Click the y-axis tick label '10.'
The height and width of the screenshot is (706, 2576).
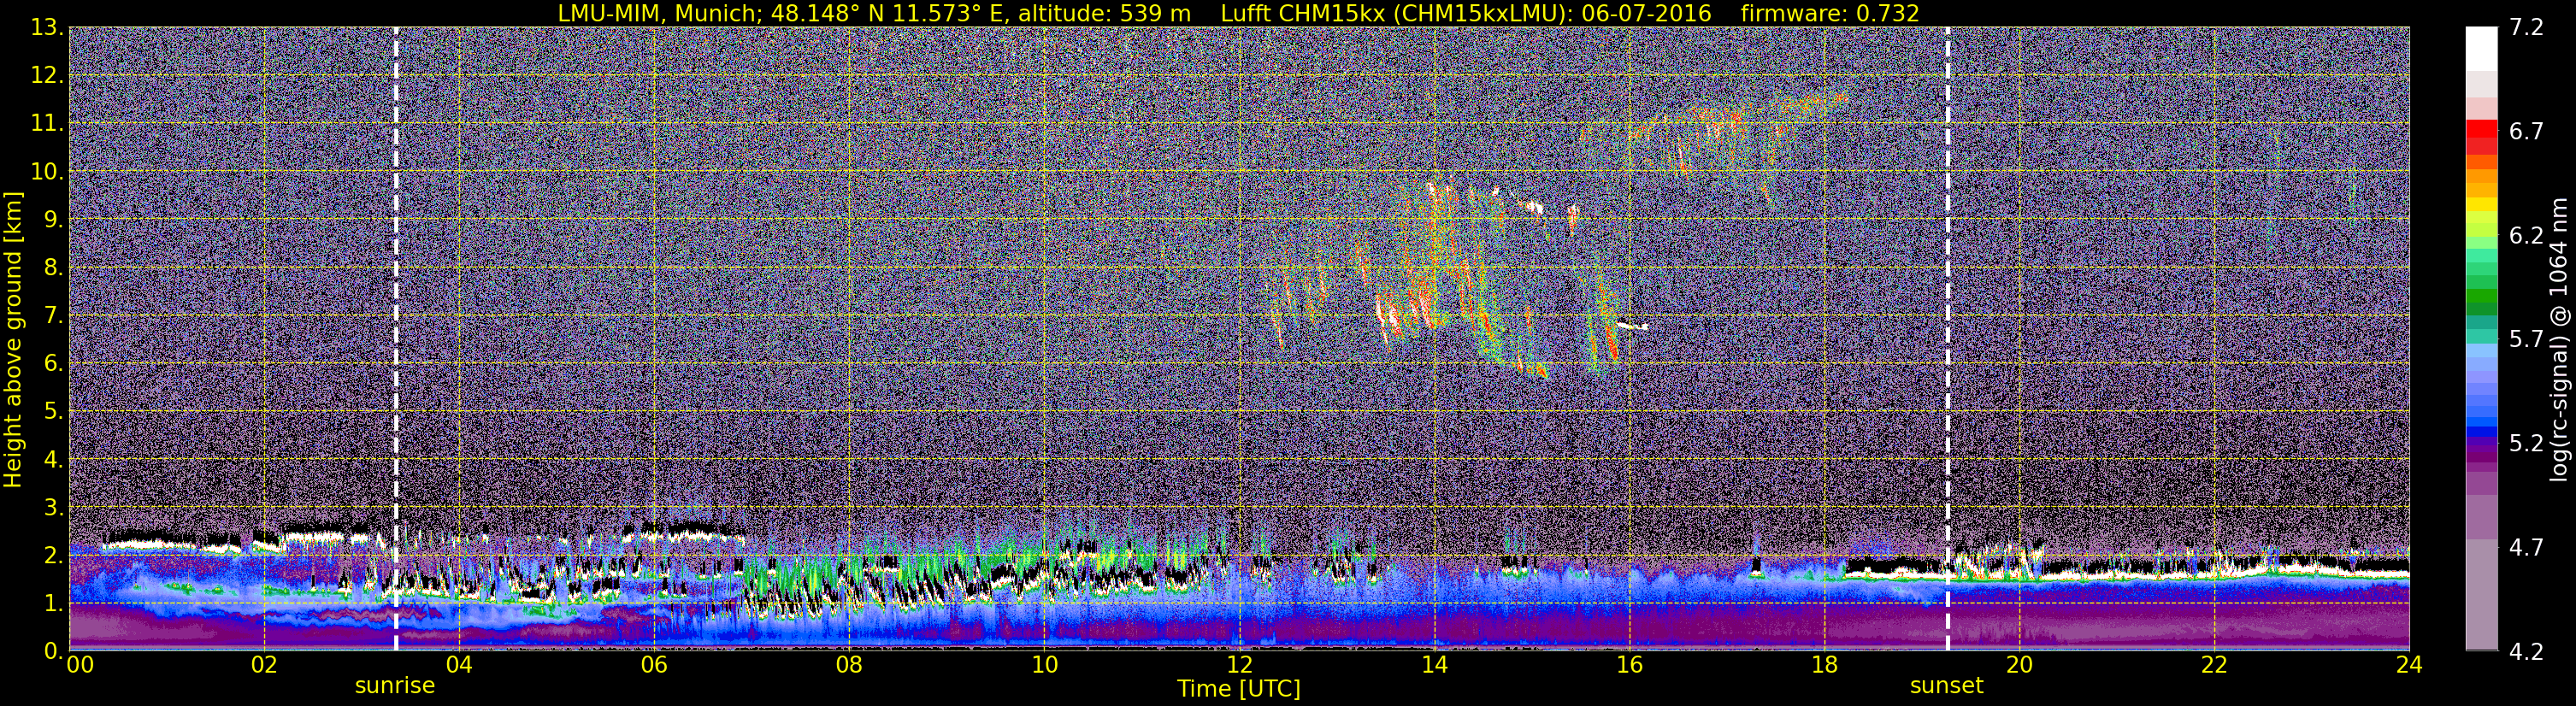pyautogui.click(x=47, y=172)
